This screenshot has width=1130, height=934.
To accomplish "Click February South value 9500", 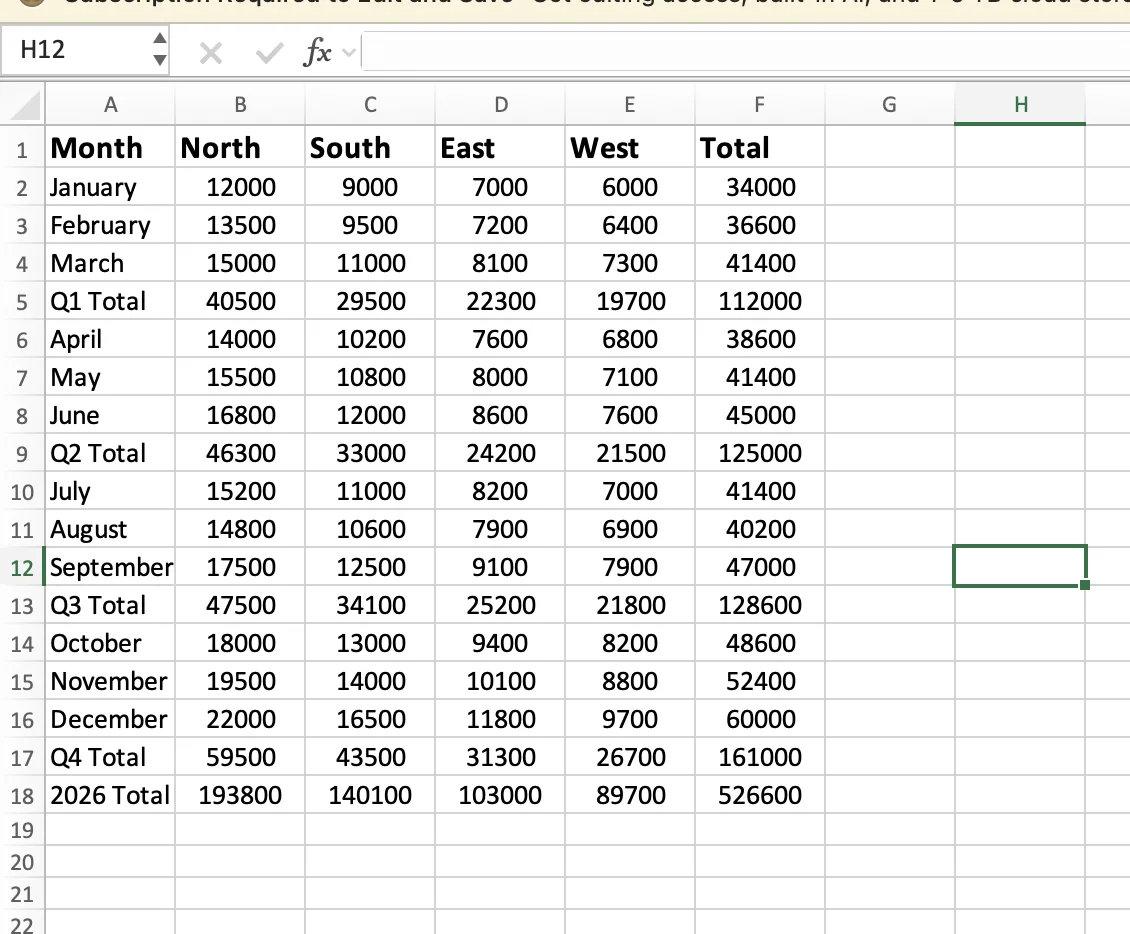I will tap(370, 226).
